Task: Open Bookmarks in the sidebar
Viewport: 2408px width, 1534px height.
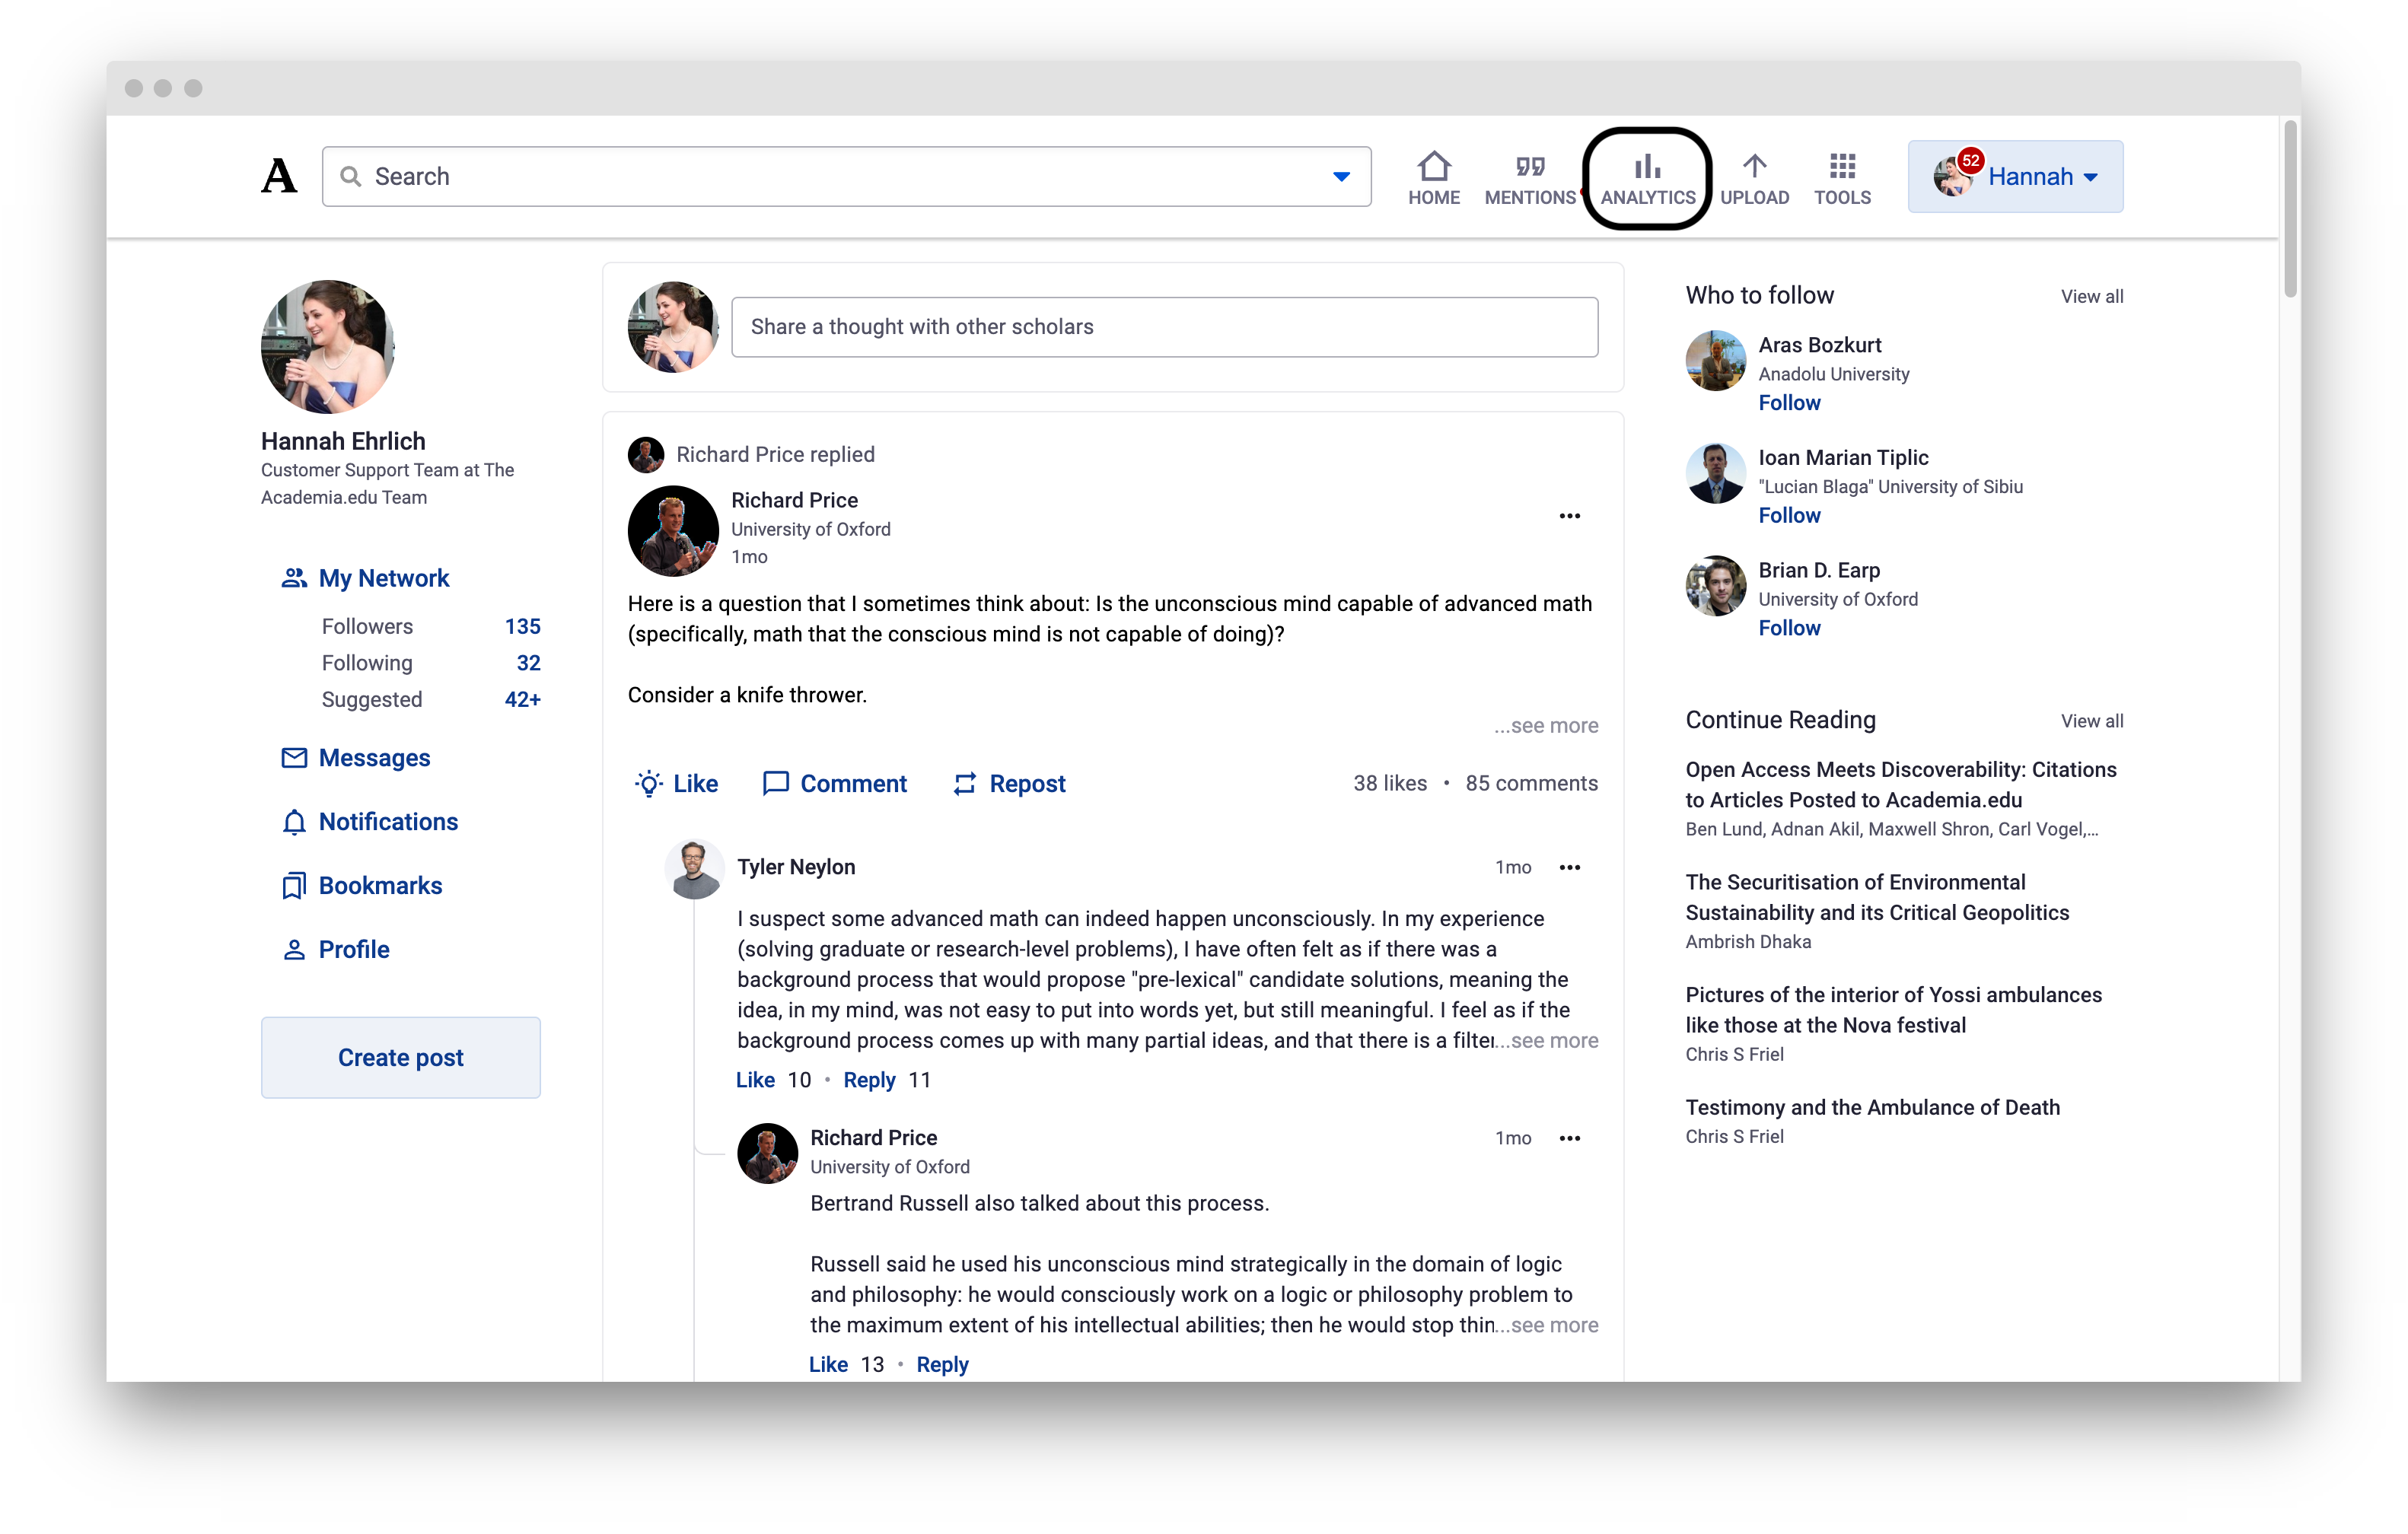Action: pos(380,886)
